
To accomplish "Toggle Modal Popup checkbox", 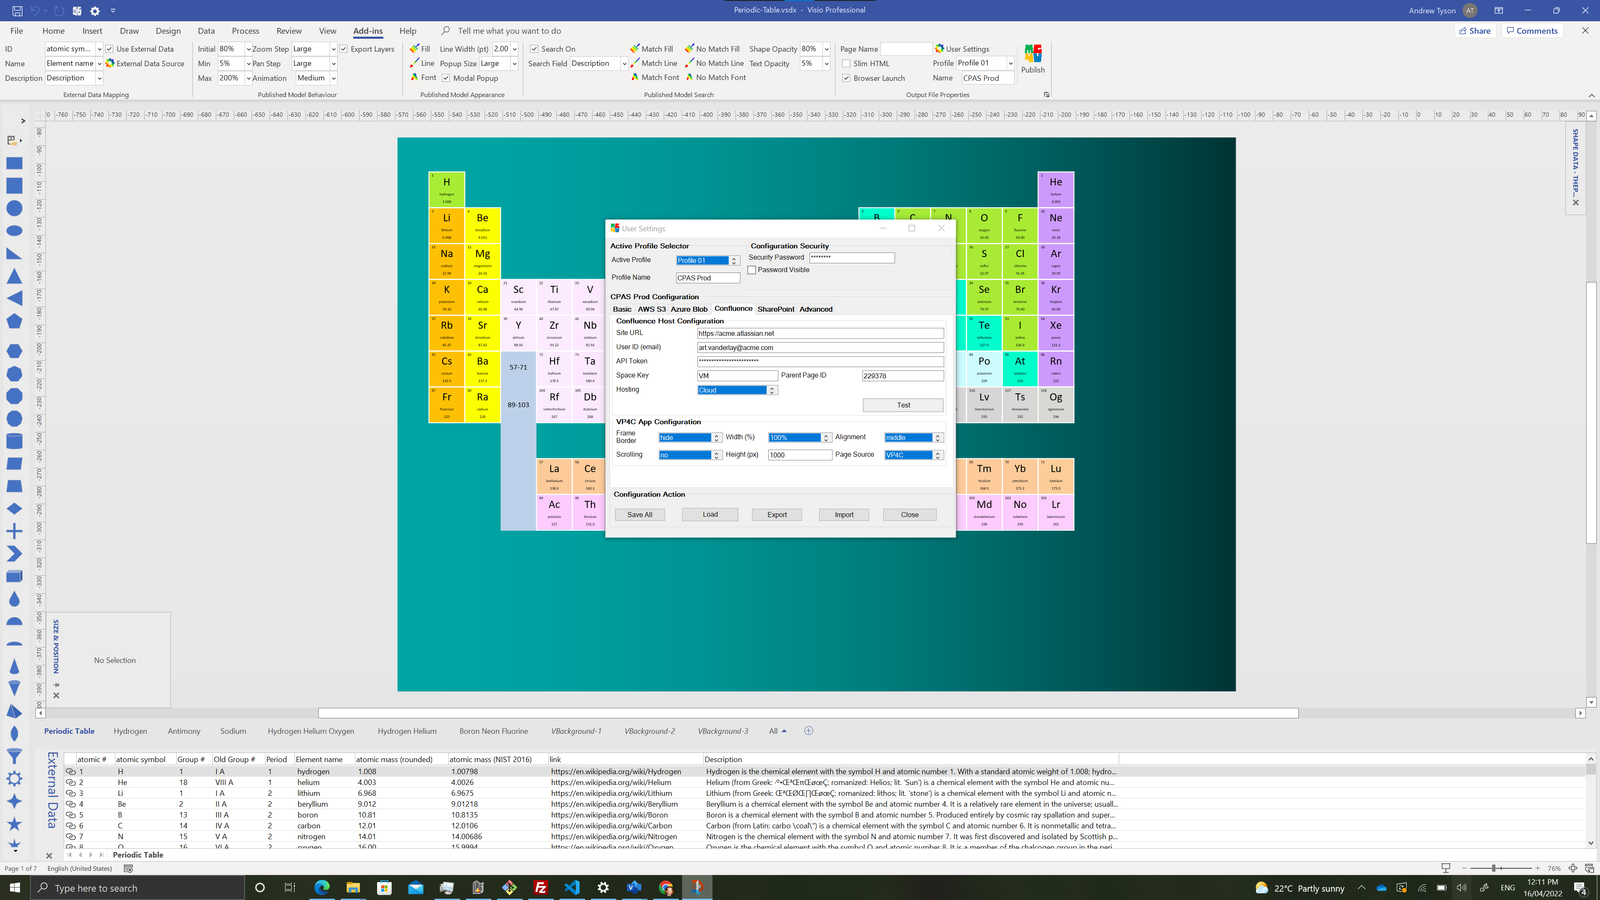I will click(x=446, y=77).
